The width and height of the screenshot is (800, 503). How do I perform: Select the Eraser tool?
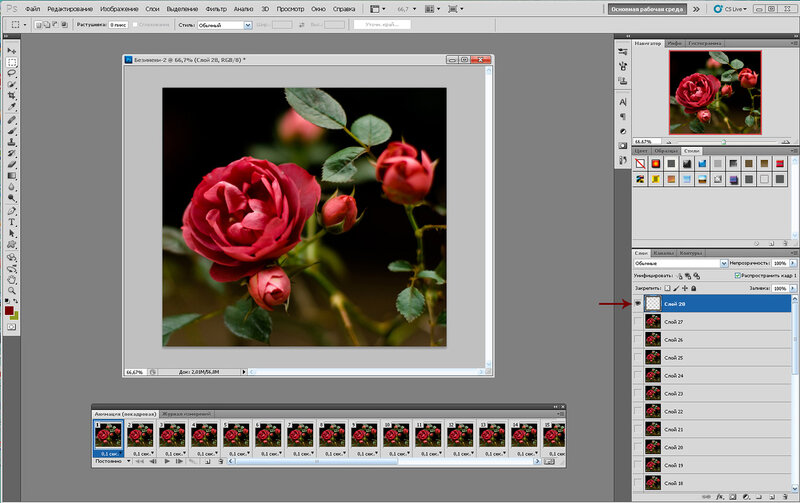coord(11,164)
